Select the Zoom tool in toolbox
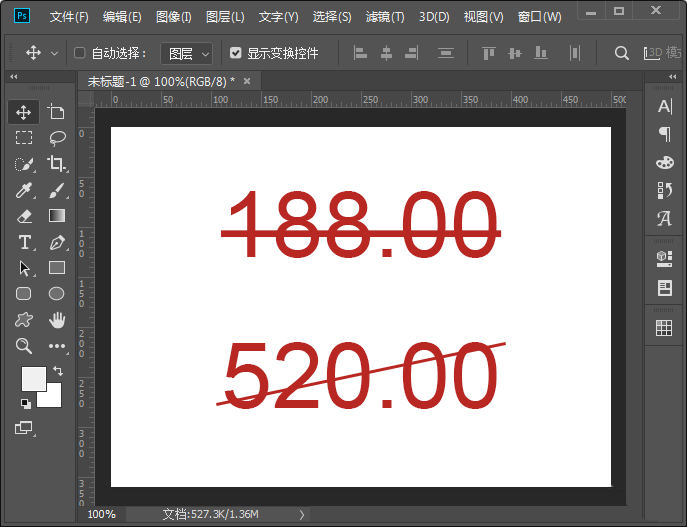The height and width of the screenshot is (527, 687). pos(24,346)
